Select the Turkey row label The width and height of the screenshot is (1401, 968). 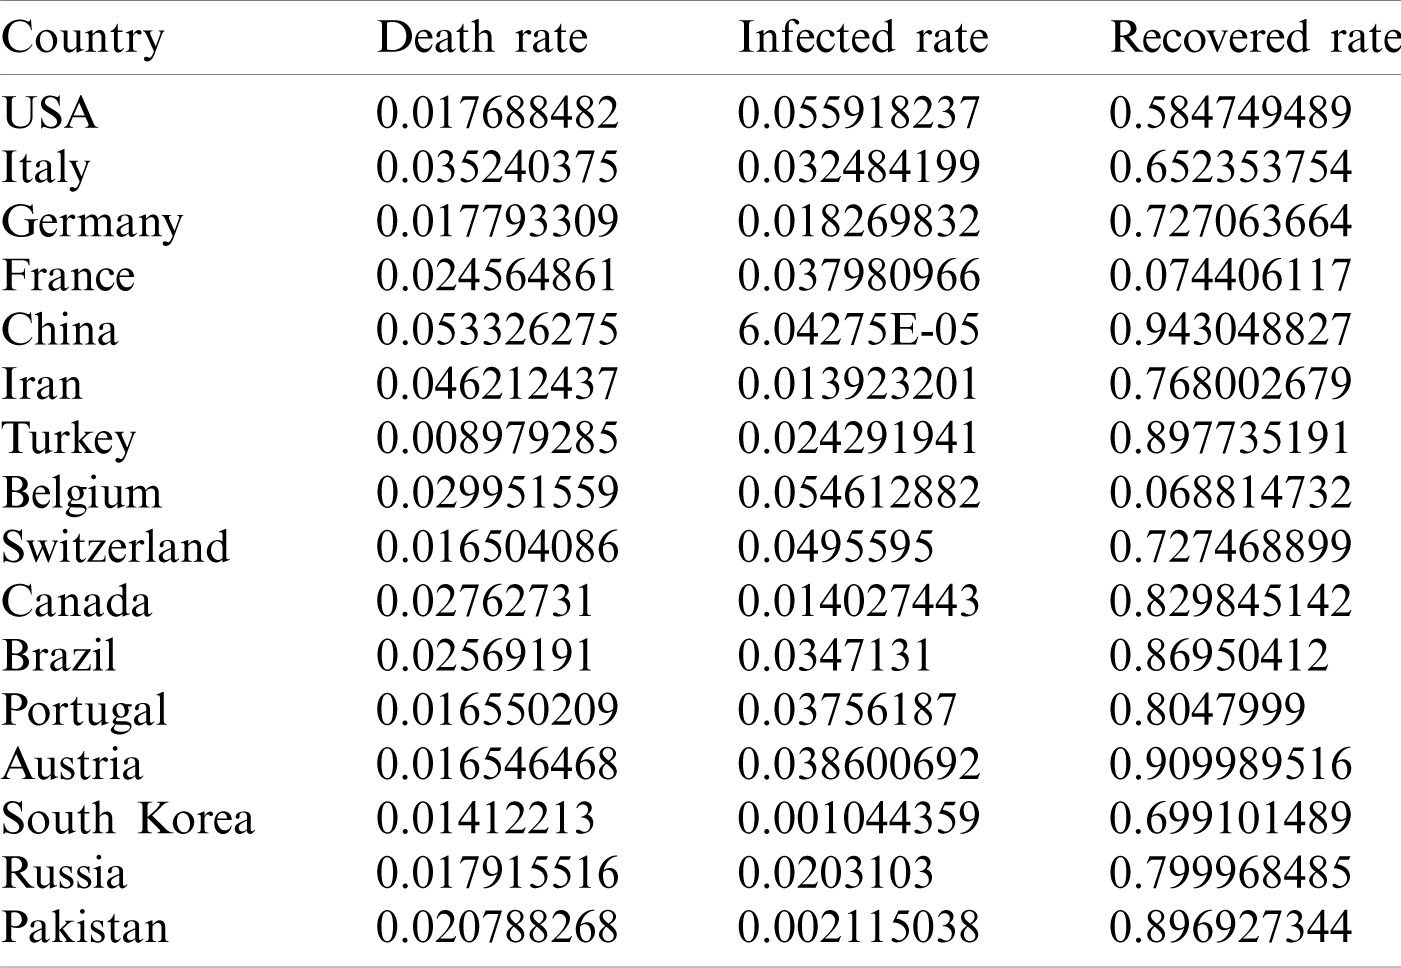coord(68,438)
